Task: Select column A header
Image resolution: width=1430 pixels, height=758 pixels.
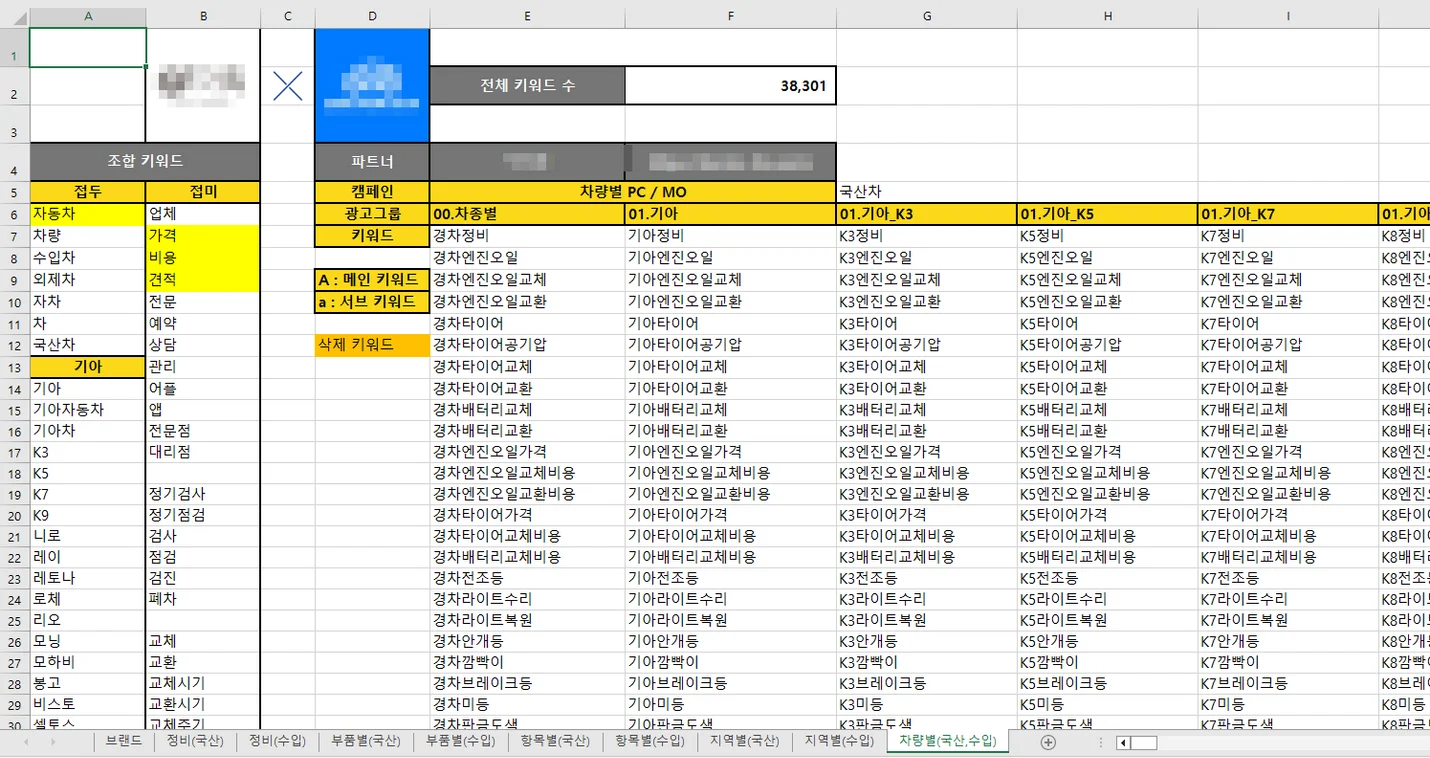Action: pos(88,15)
